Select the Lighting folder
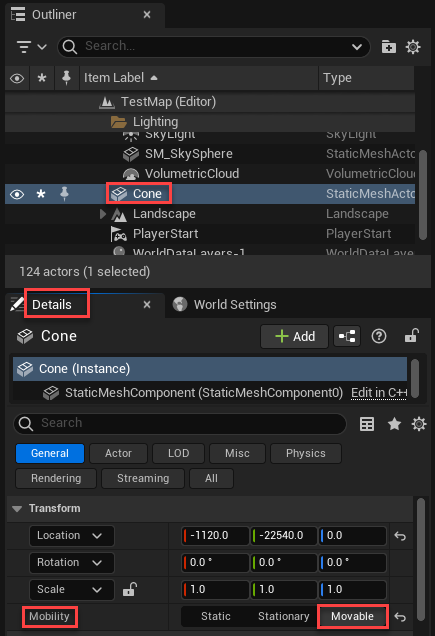The height and width of the screenshot is (636, 435). [x=210, y=122]
